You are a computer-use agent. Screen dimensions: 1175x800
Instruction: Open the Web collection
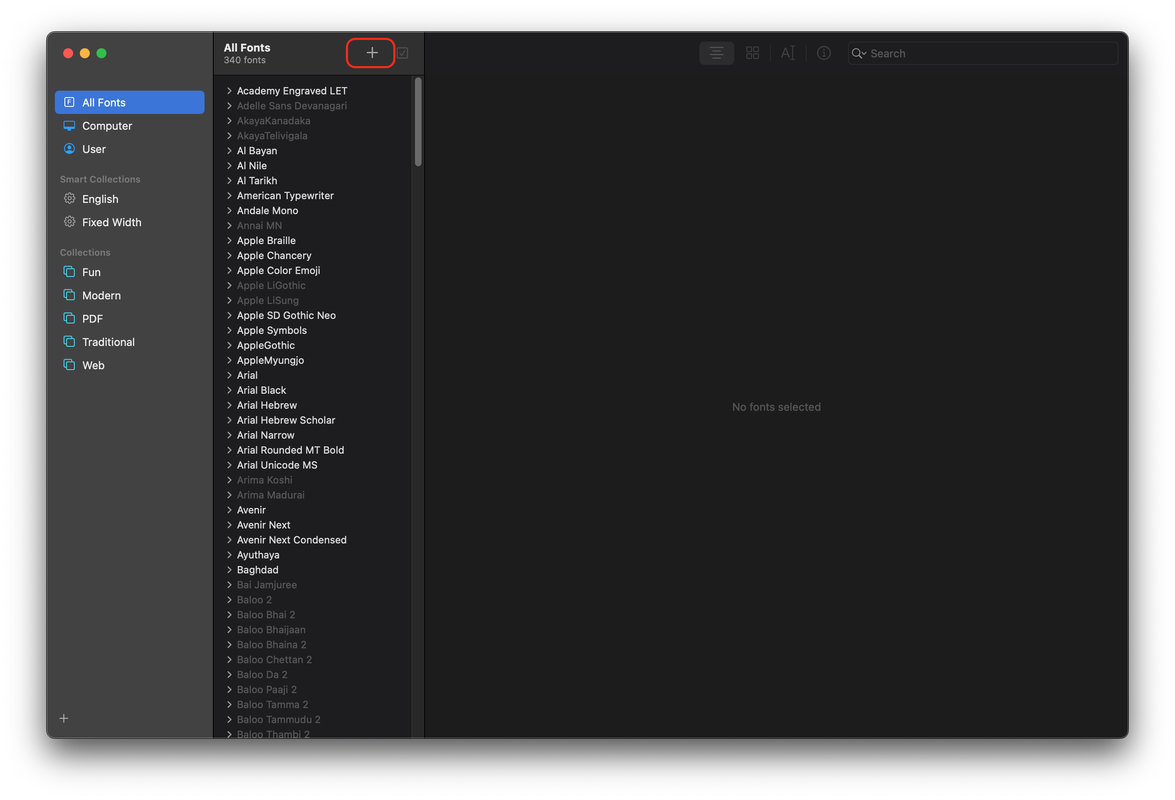pyautogui.click(x=130, y=366)
